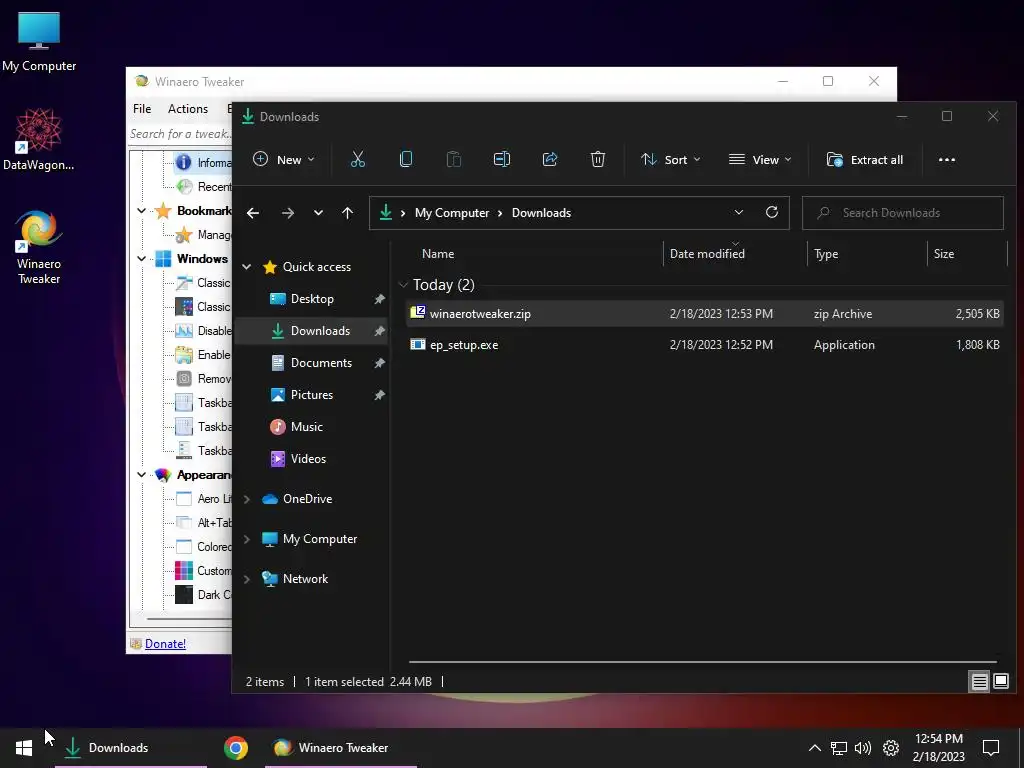Expand the OneDrive node
The height and width of the screenshot is (768, 1024).
(247, 499)
